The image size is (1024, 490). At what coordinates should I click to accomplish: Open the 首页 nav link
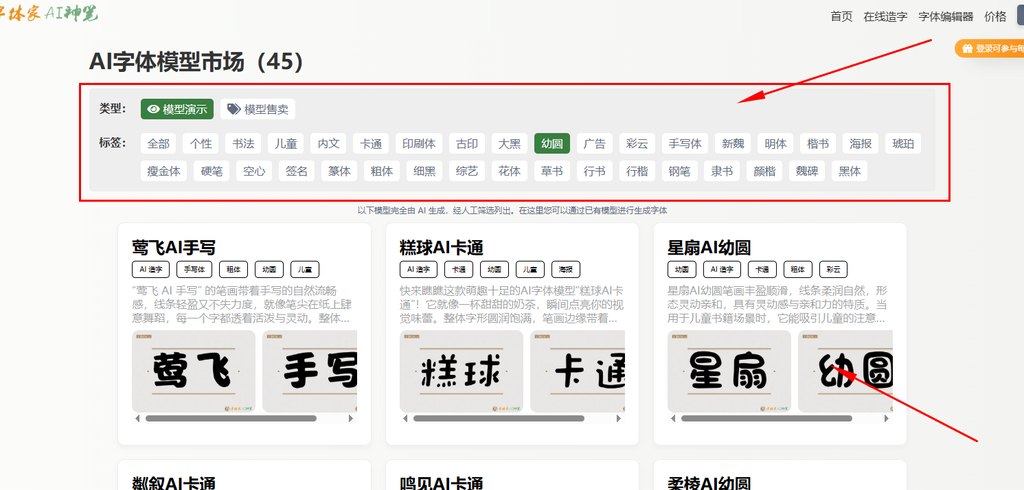click(841, 17)
